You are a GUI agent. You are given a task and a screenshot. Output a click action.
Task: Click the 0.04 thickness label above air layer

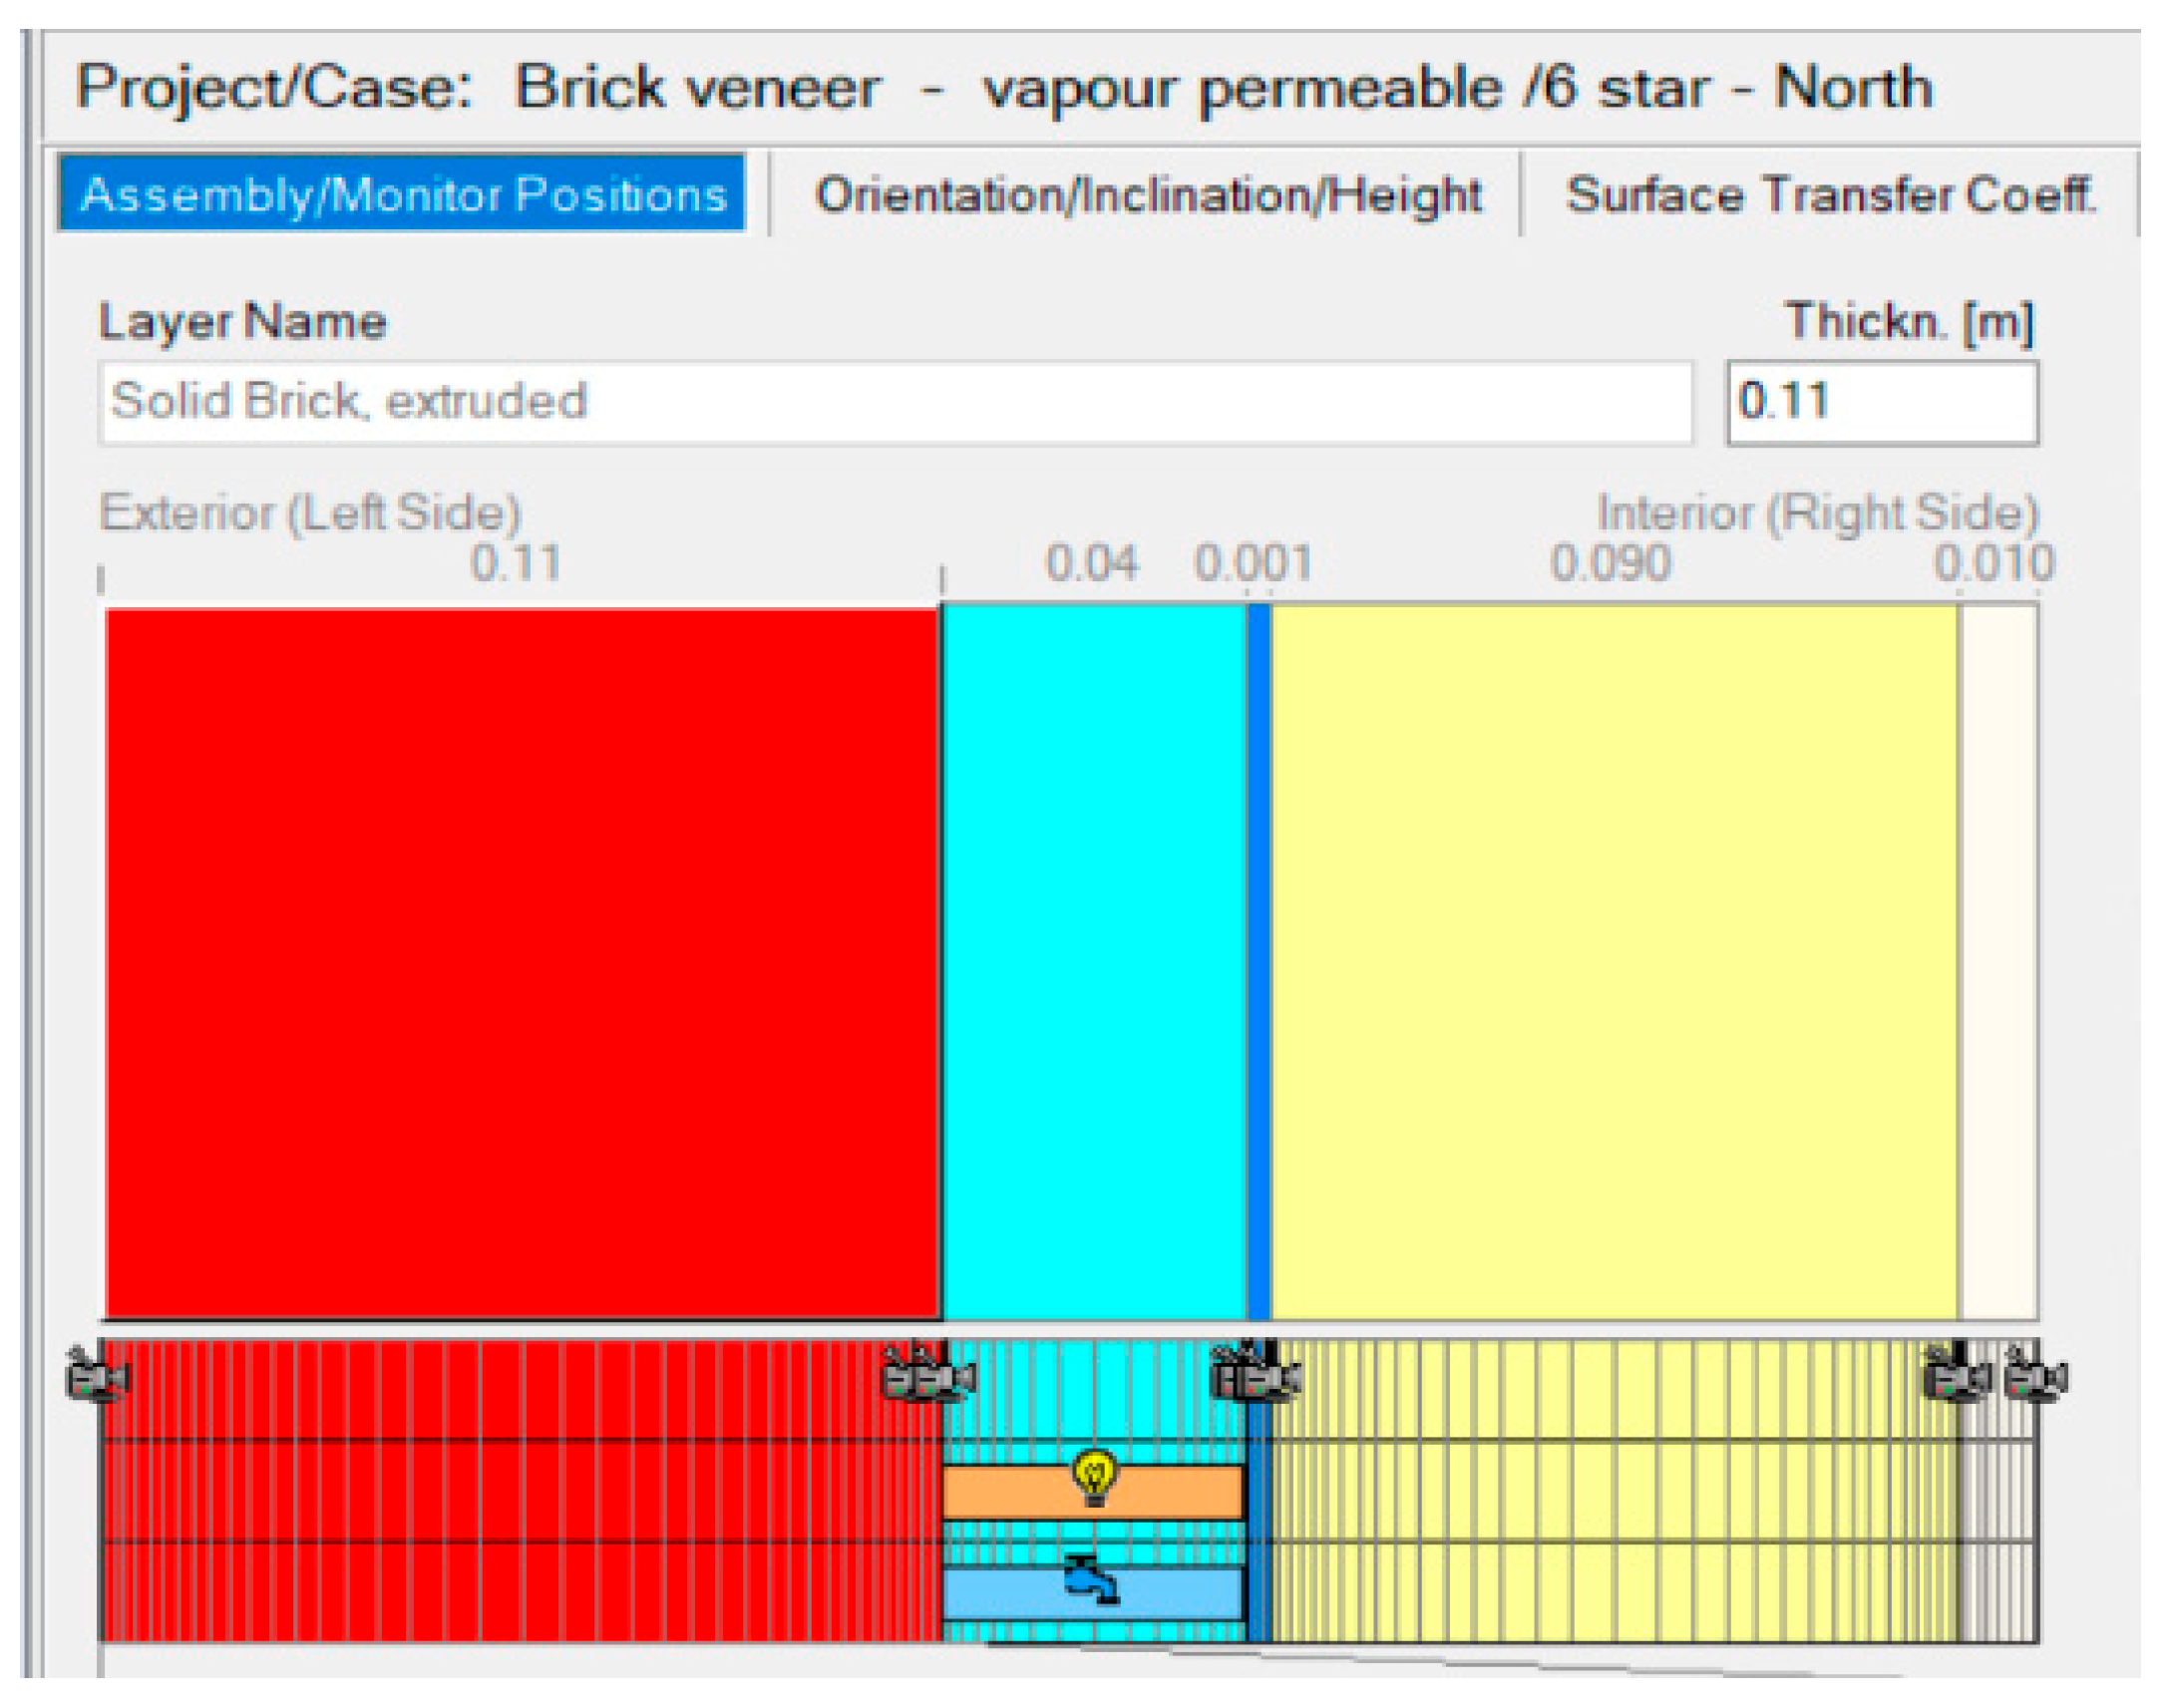click(1091, 563)
